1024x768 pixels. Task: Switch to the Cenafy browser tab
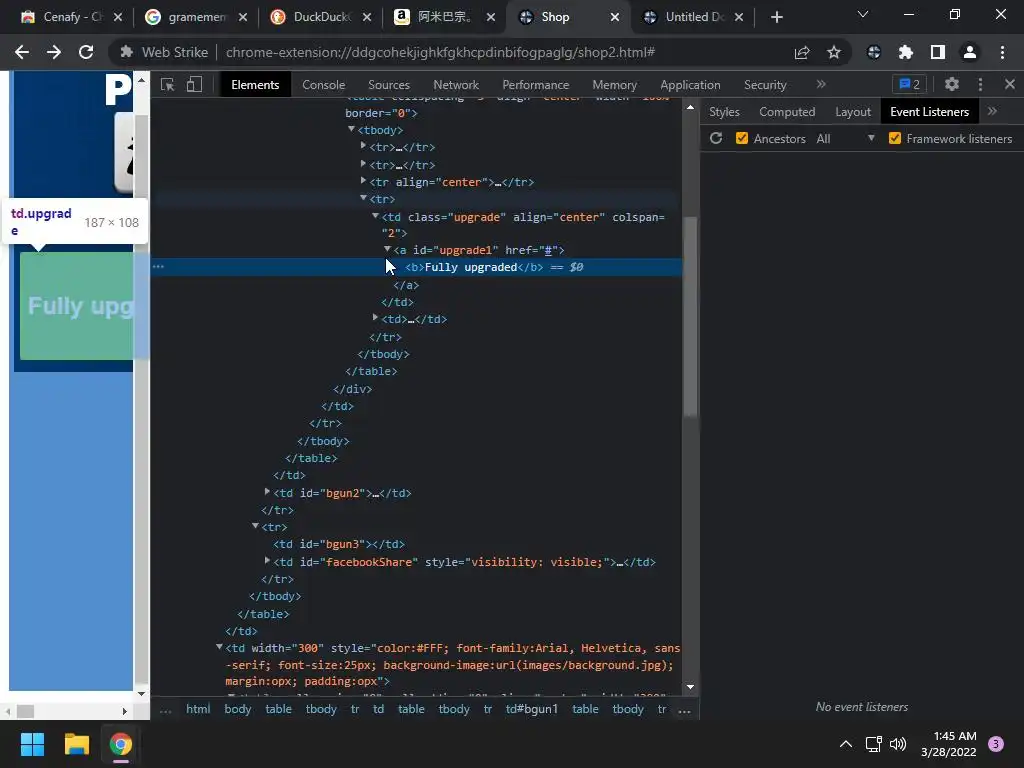(71, 17)
